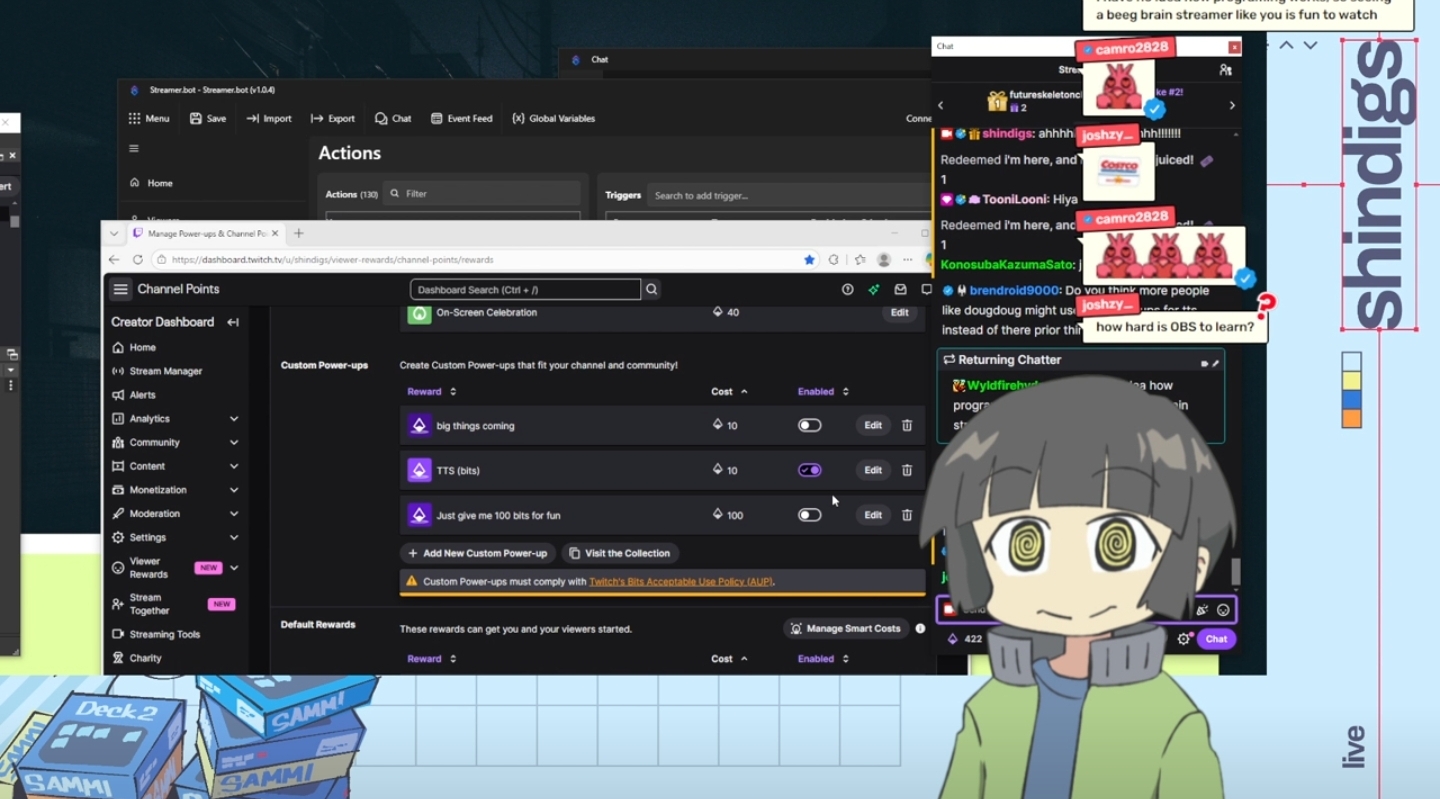Expand the Content sidebar section

click(234, 466)
